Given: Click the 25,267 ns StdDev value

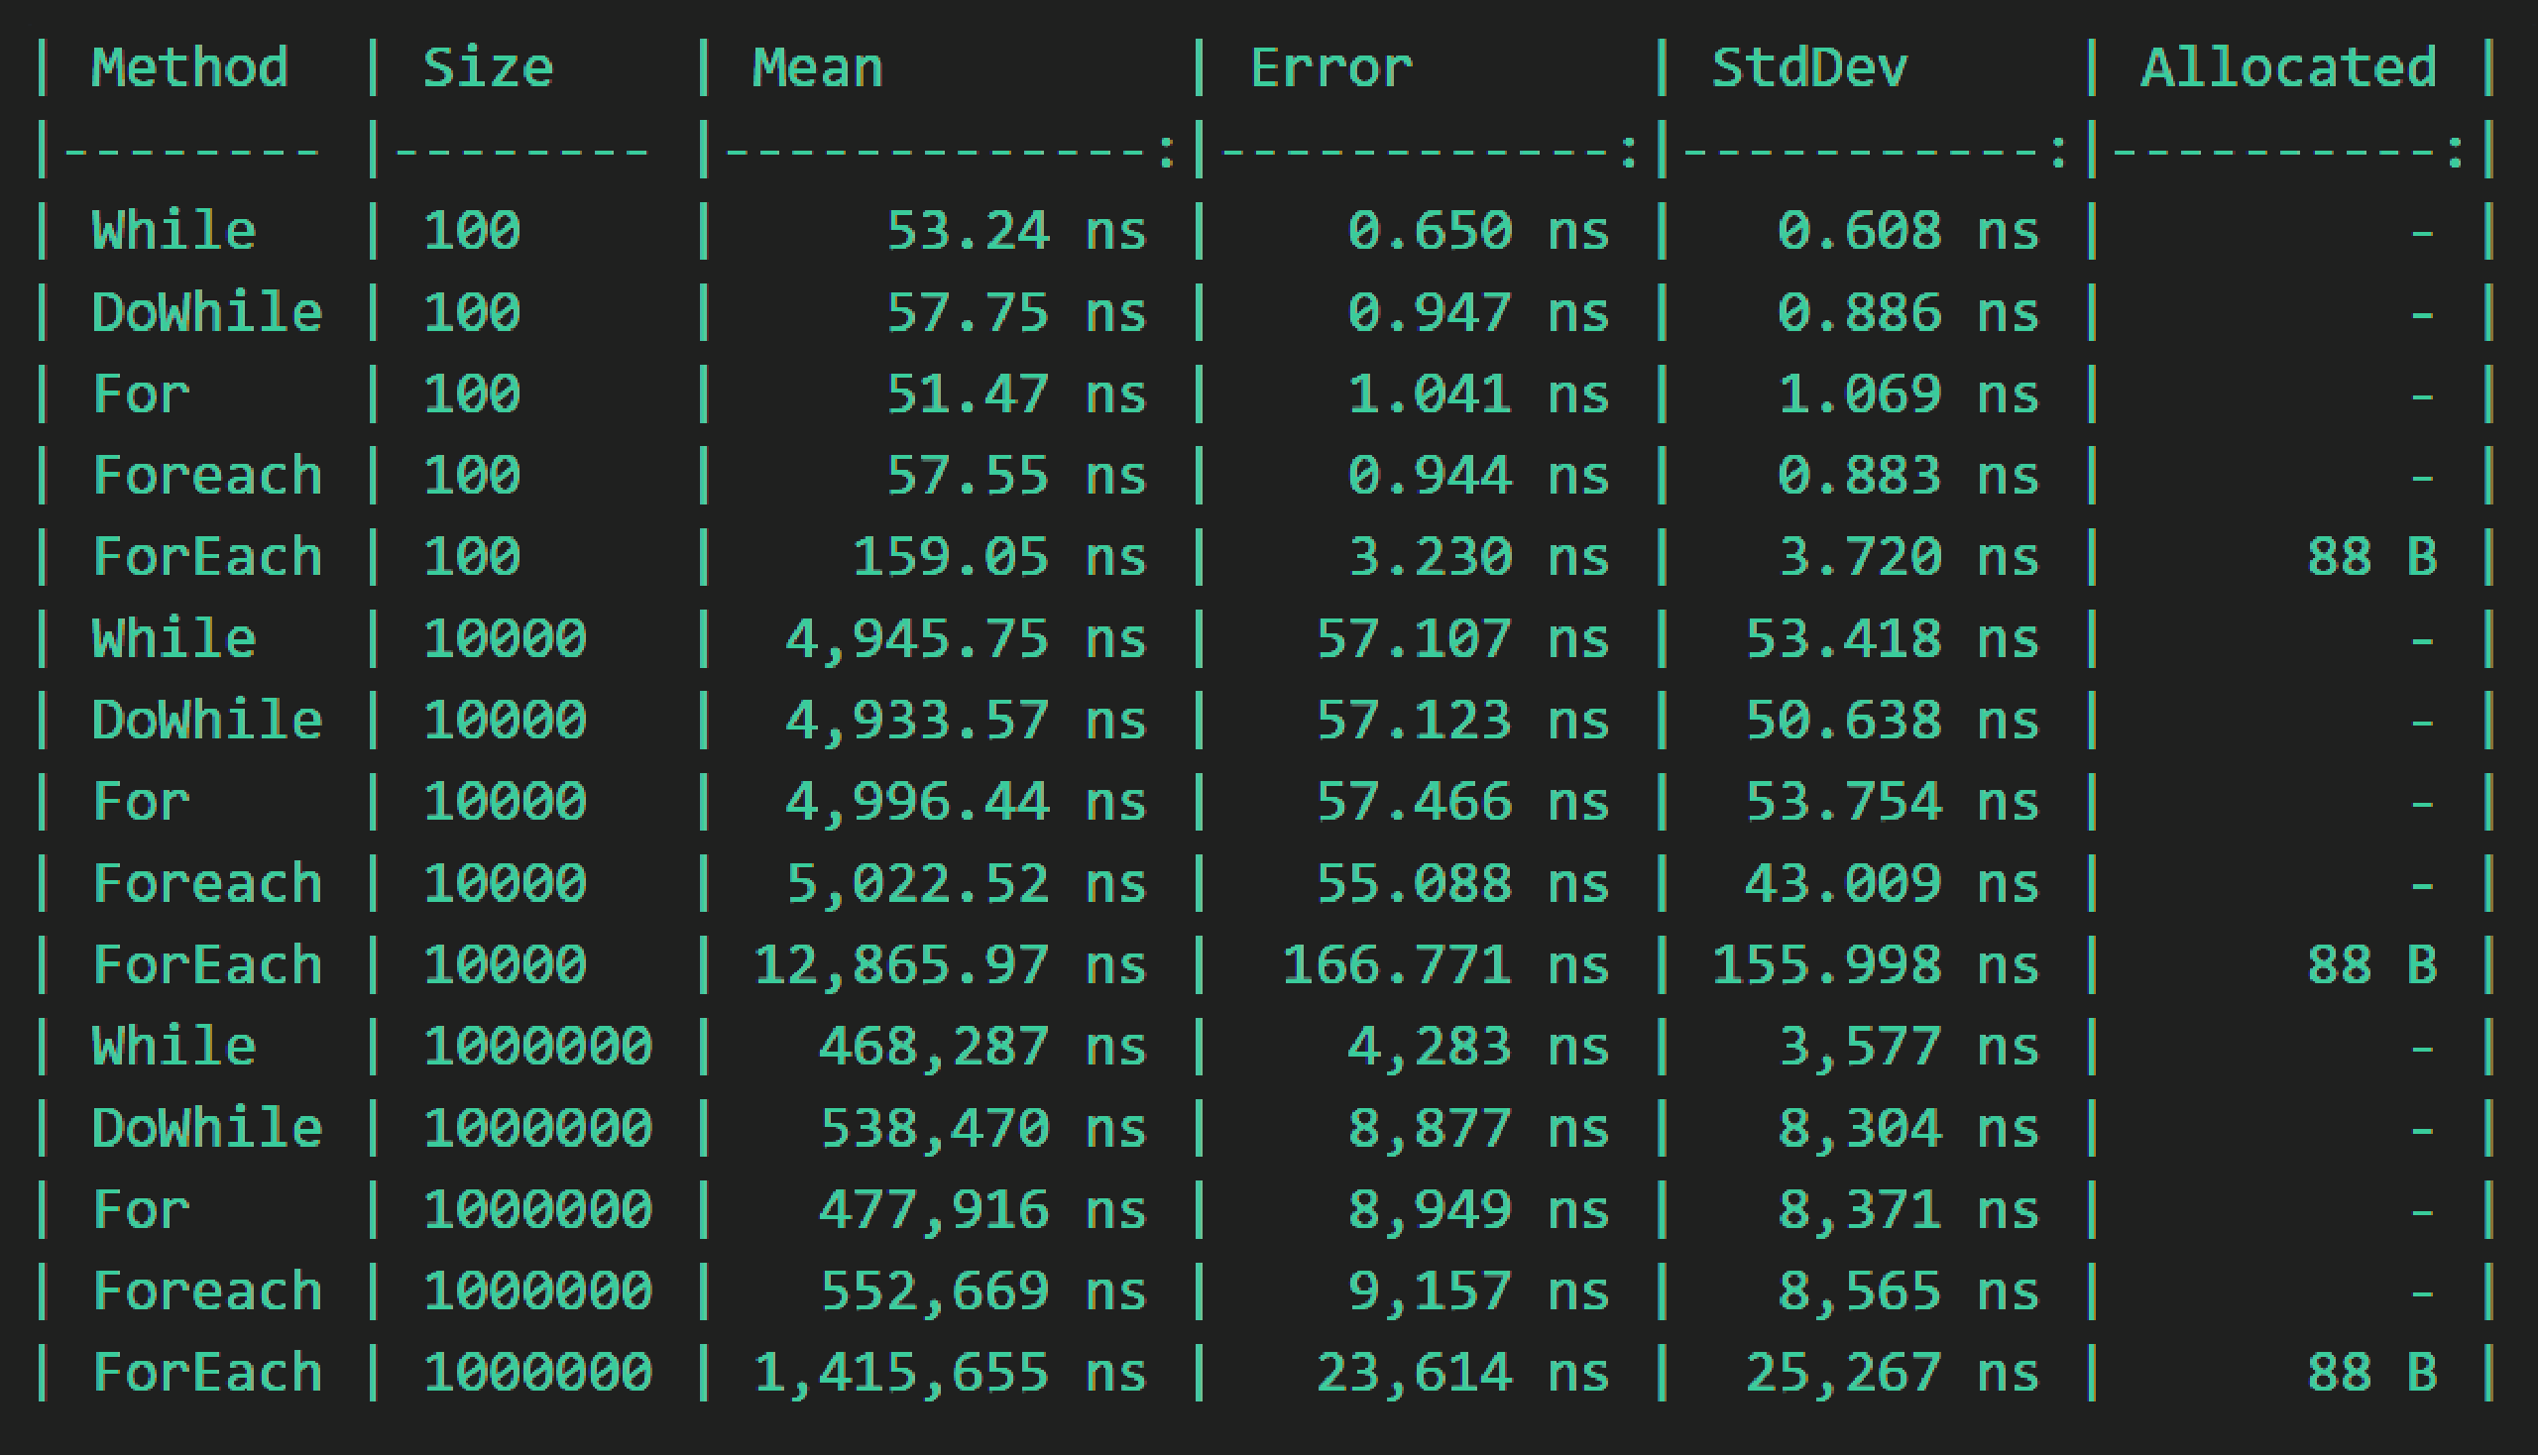Looking at the screenshot, I should coord(1891,1373).
